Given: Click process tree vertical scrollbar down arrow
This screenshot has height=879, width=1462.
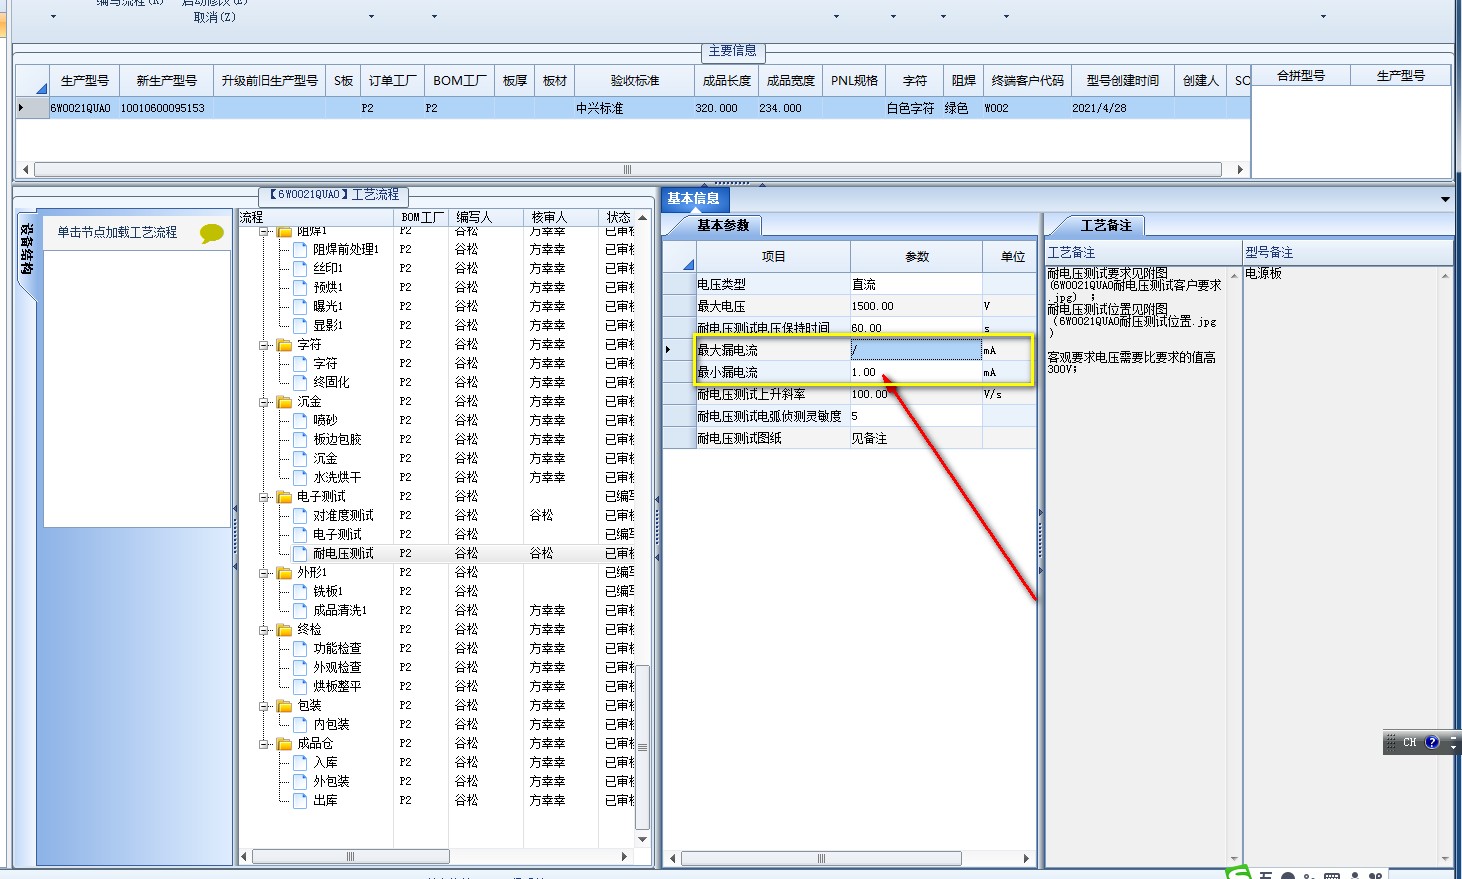Looking at the screenshot, I should 643,839.
